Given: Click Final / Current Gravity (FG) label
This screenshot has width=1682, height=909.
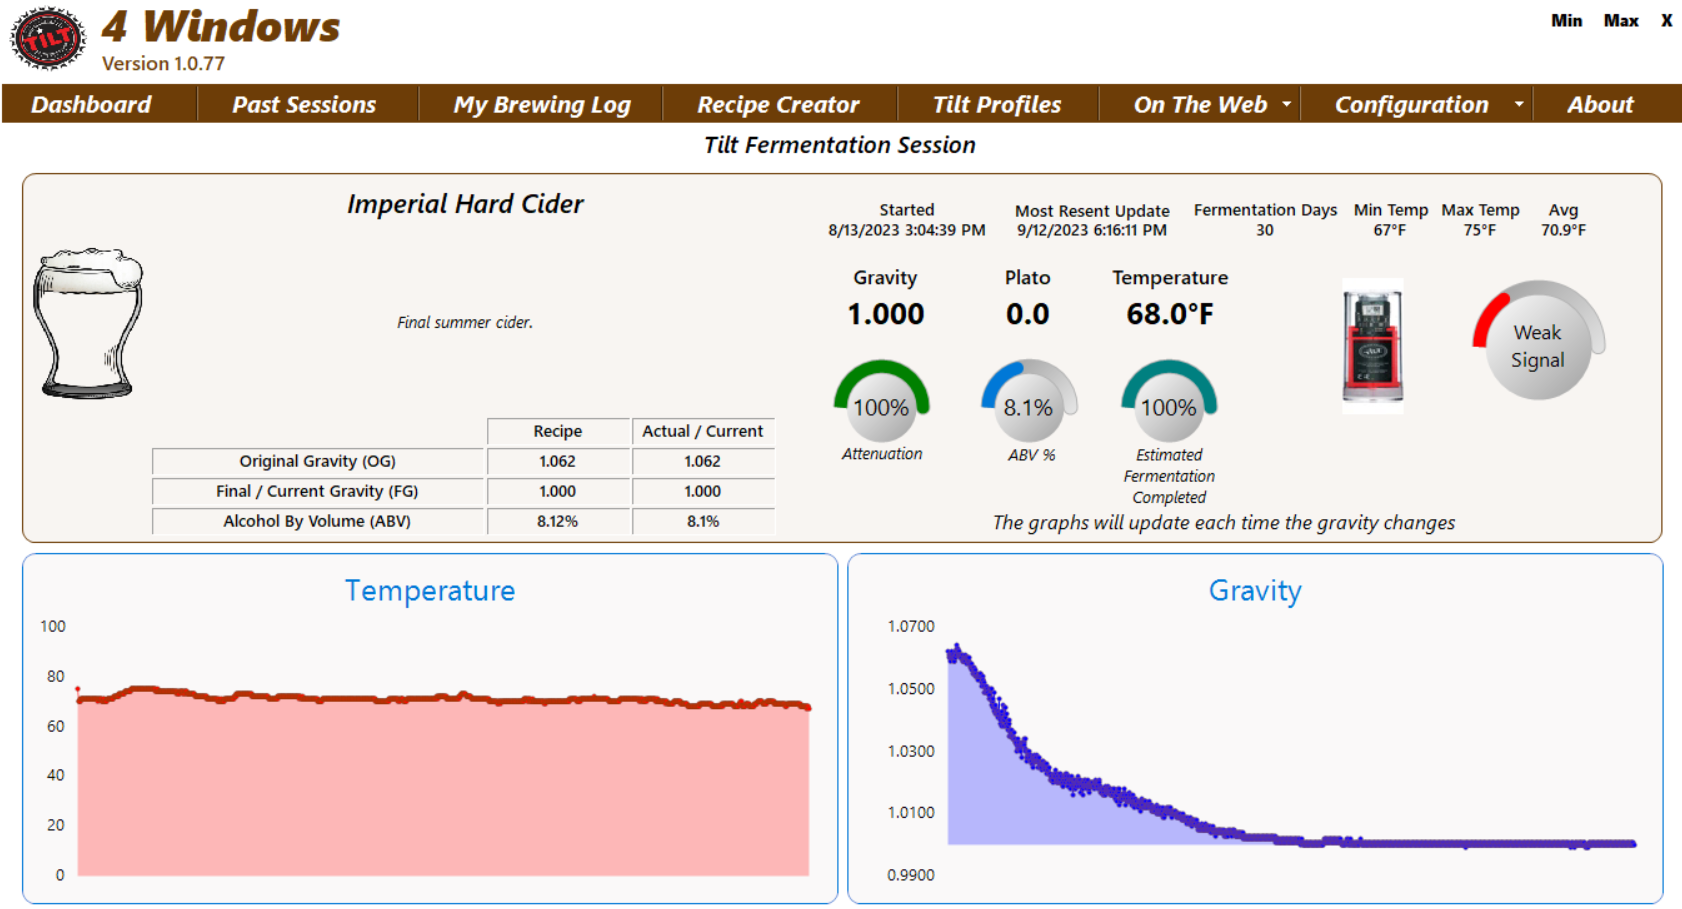Looking at the screenshot, I should (318, 491).
